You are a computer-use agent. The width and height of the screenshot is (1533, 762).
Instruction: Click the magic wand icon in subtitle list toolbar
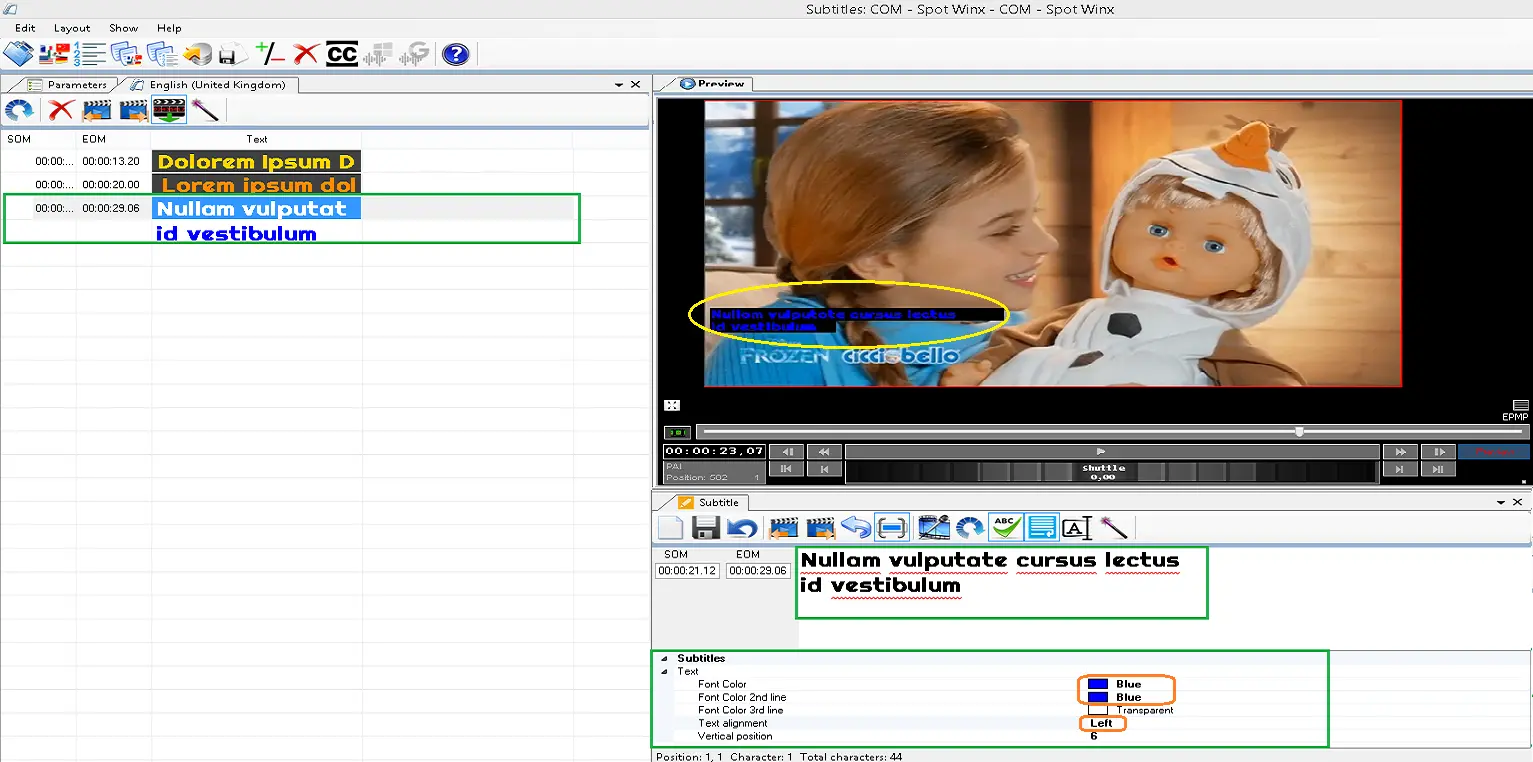click(206, 110)
